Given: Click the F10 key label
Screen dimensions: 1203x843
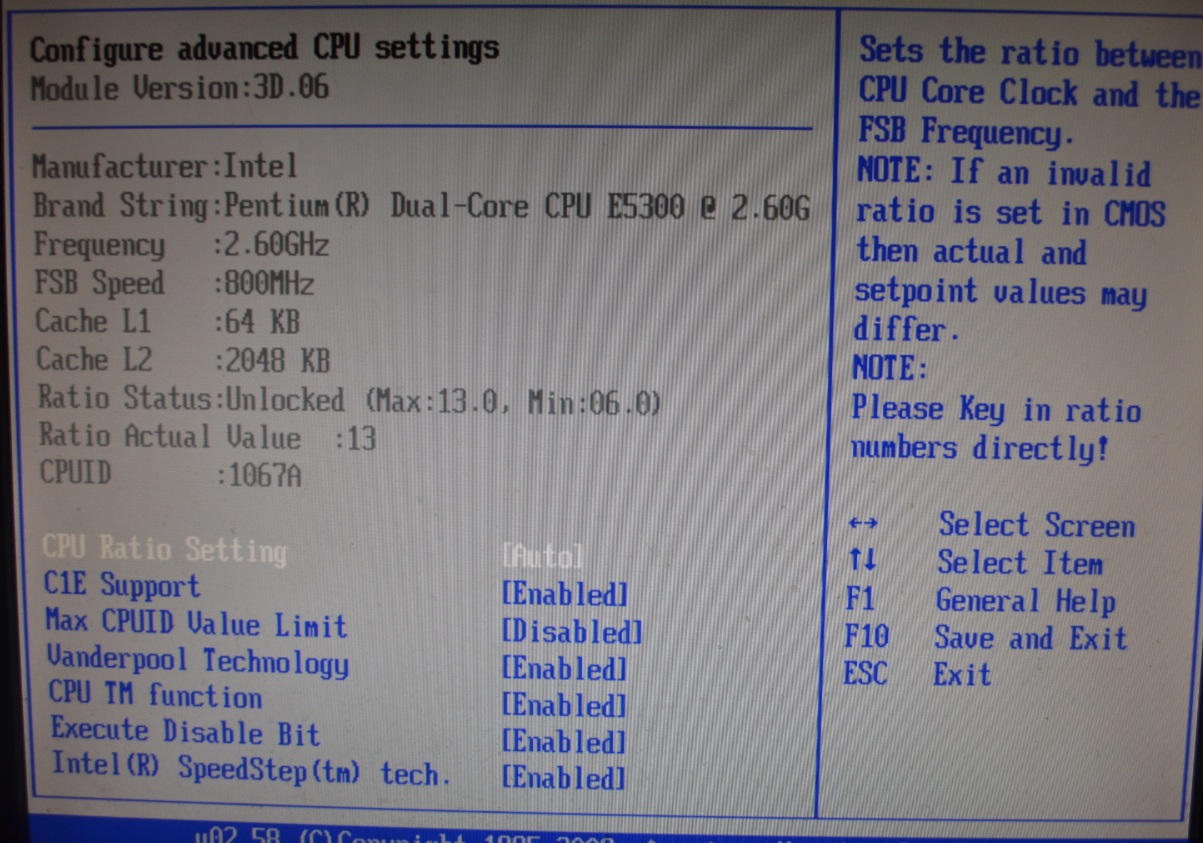Looking at the screenshot, I should [866, 636].
